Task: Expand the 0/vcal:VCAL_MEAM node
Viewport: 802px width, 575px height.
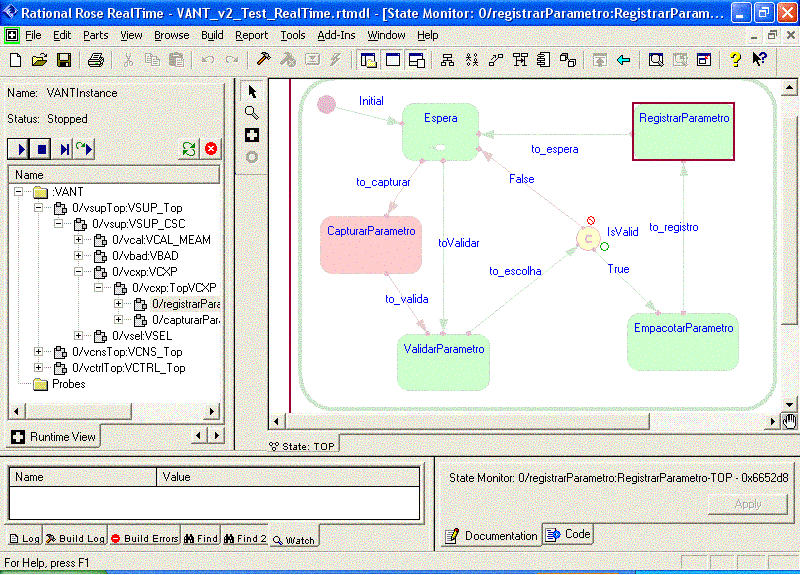Action: click(x=79, y=239)
